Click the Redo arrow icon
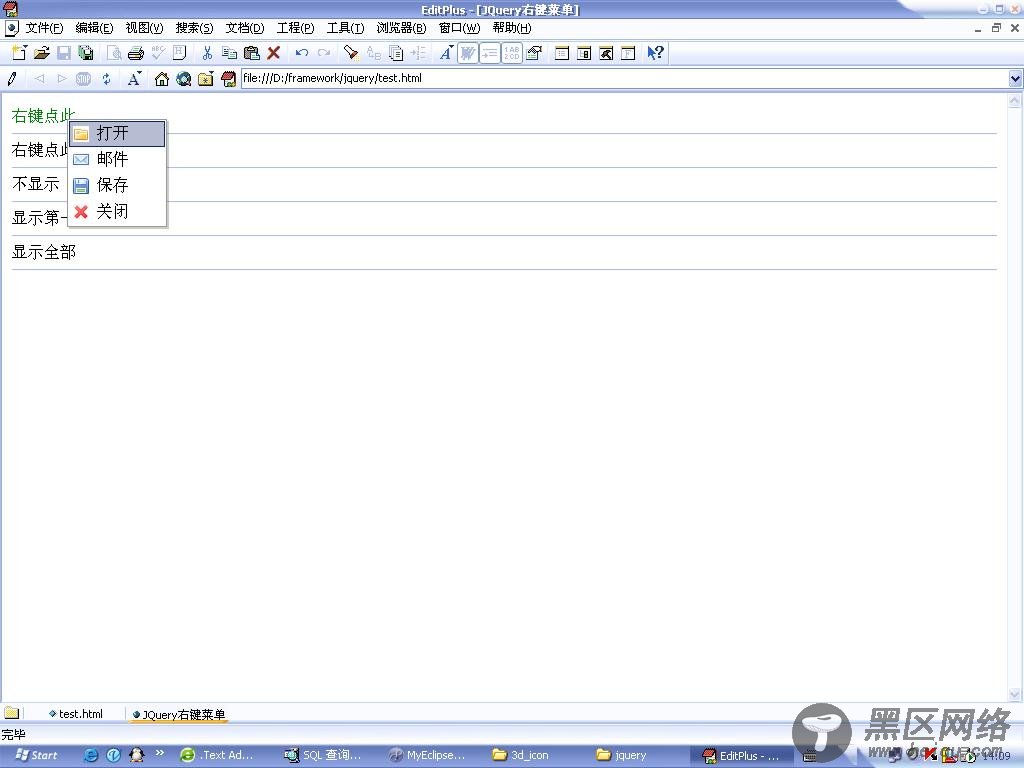Viewport: 1024px width, 768px height. coord(324,53)
